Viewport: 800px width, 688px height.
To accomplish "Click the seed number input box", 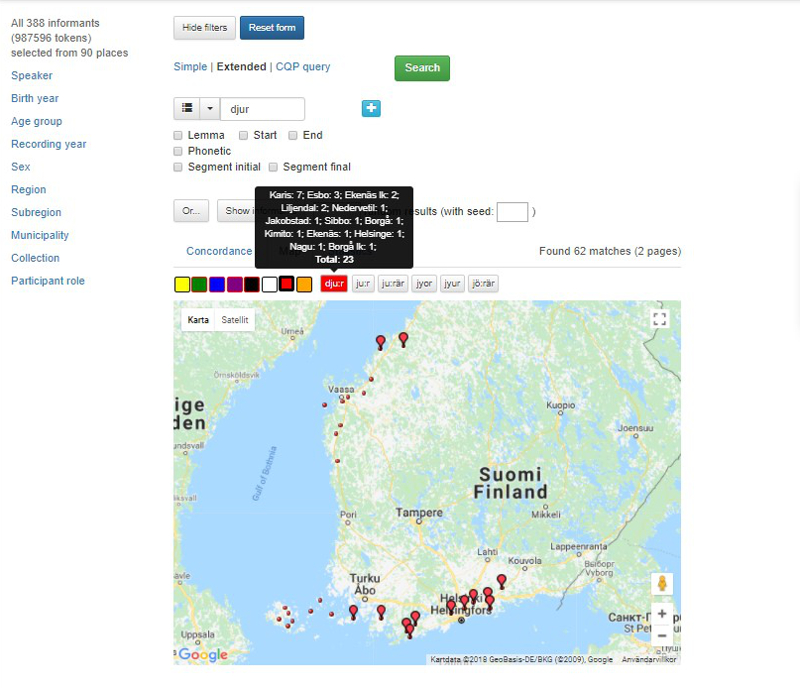I will coord(511,211).
